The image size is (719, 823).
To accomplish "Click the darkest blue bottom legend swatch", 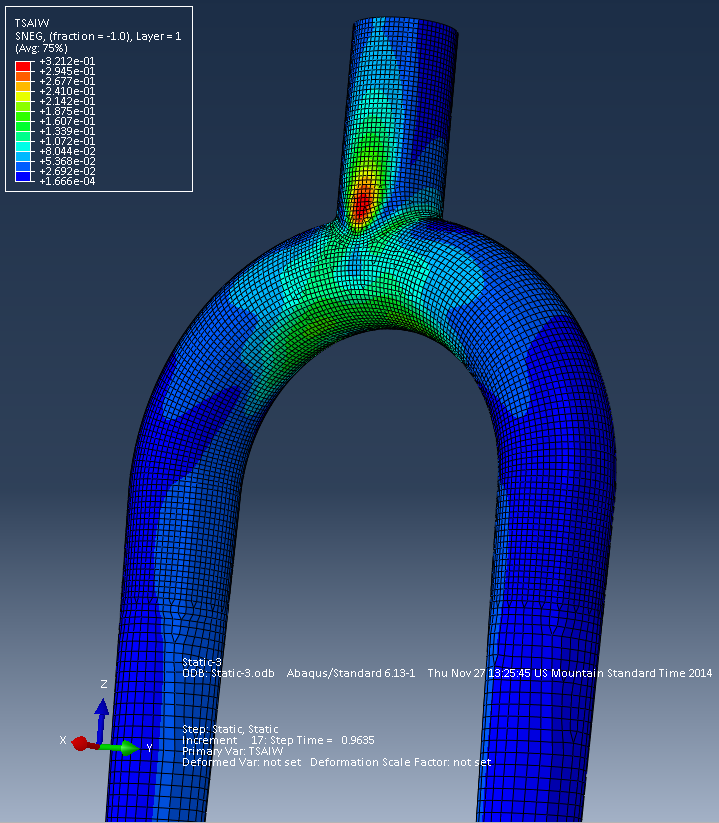I will click(23, 176).
